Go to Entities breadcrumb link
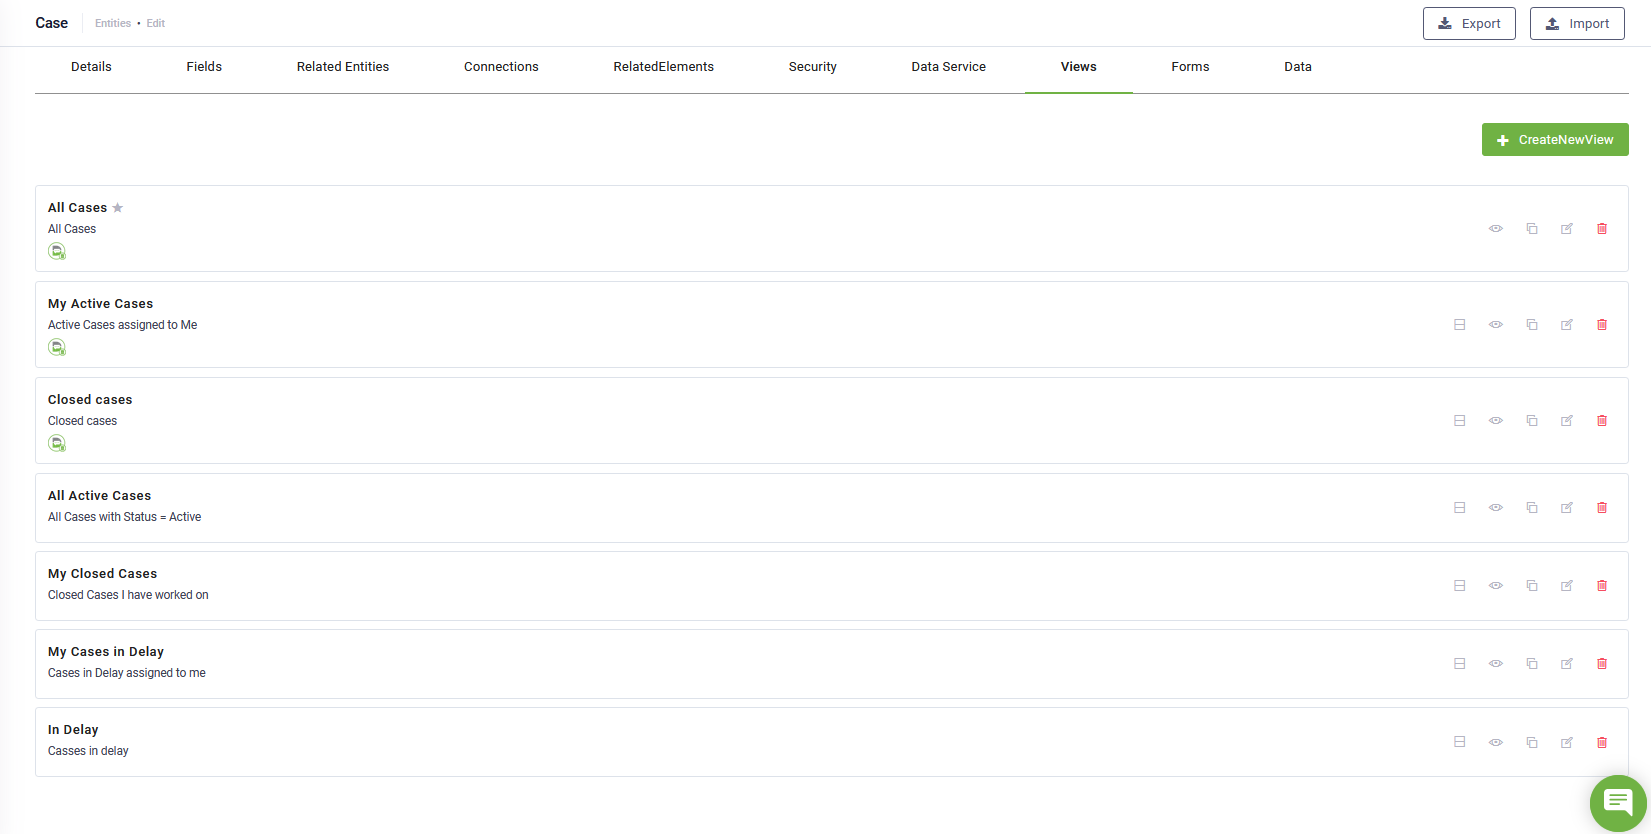 coord(113,23)
